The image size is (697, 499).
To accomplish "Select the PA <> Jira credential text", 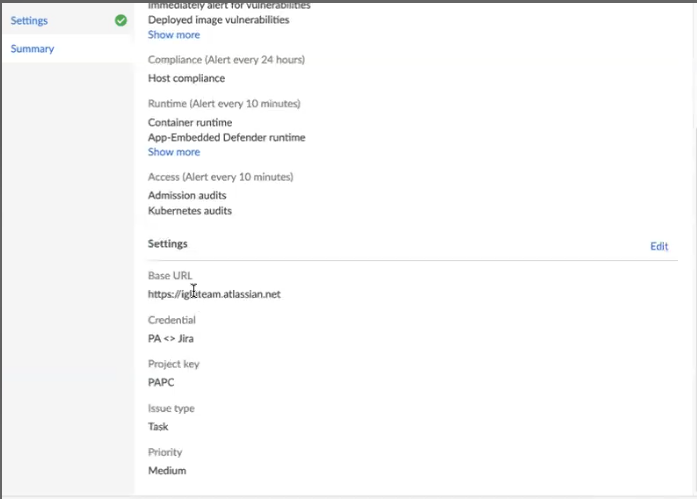I will pyautogui.click(x=171, y=338).
